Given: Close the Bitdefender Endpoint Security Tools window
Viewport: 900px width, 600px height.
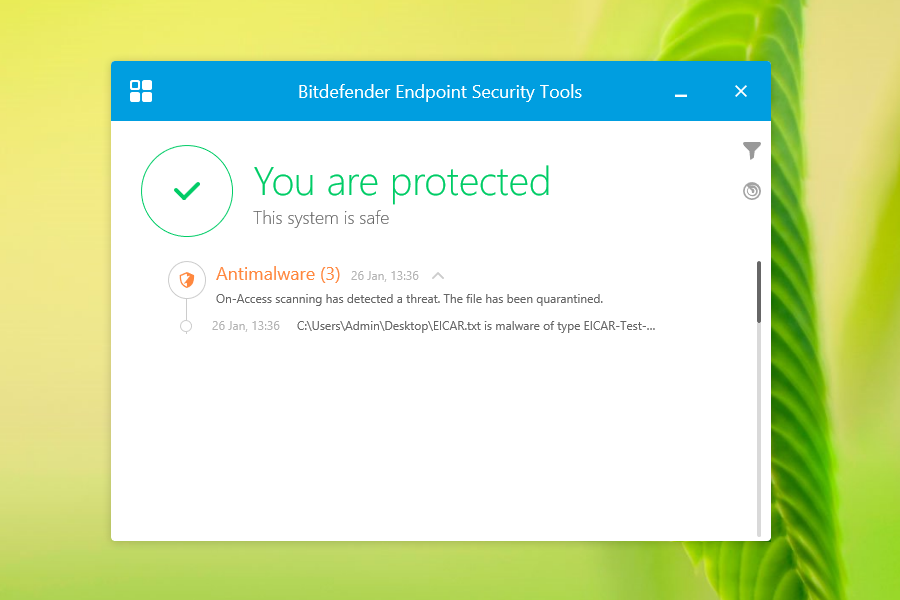Looking at the screenshot, I should pyautogui.click(x=741, y=91).
